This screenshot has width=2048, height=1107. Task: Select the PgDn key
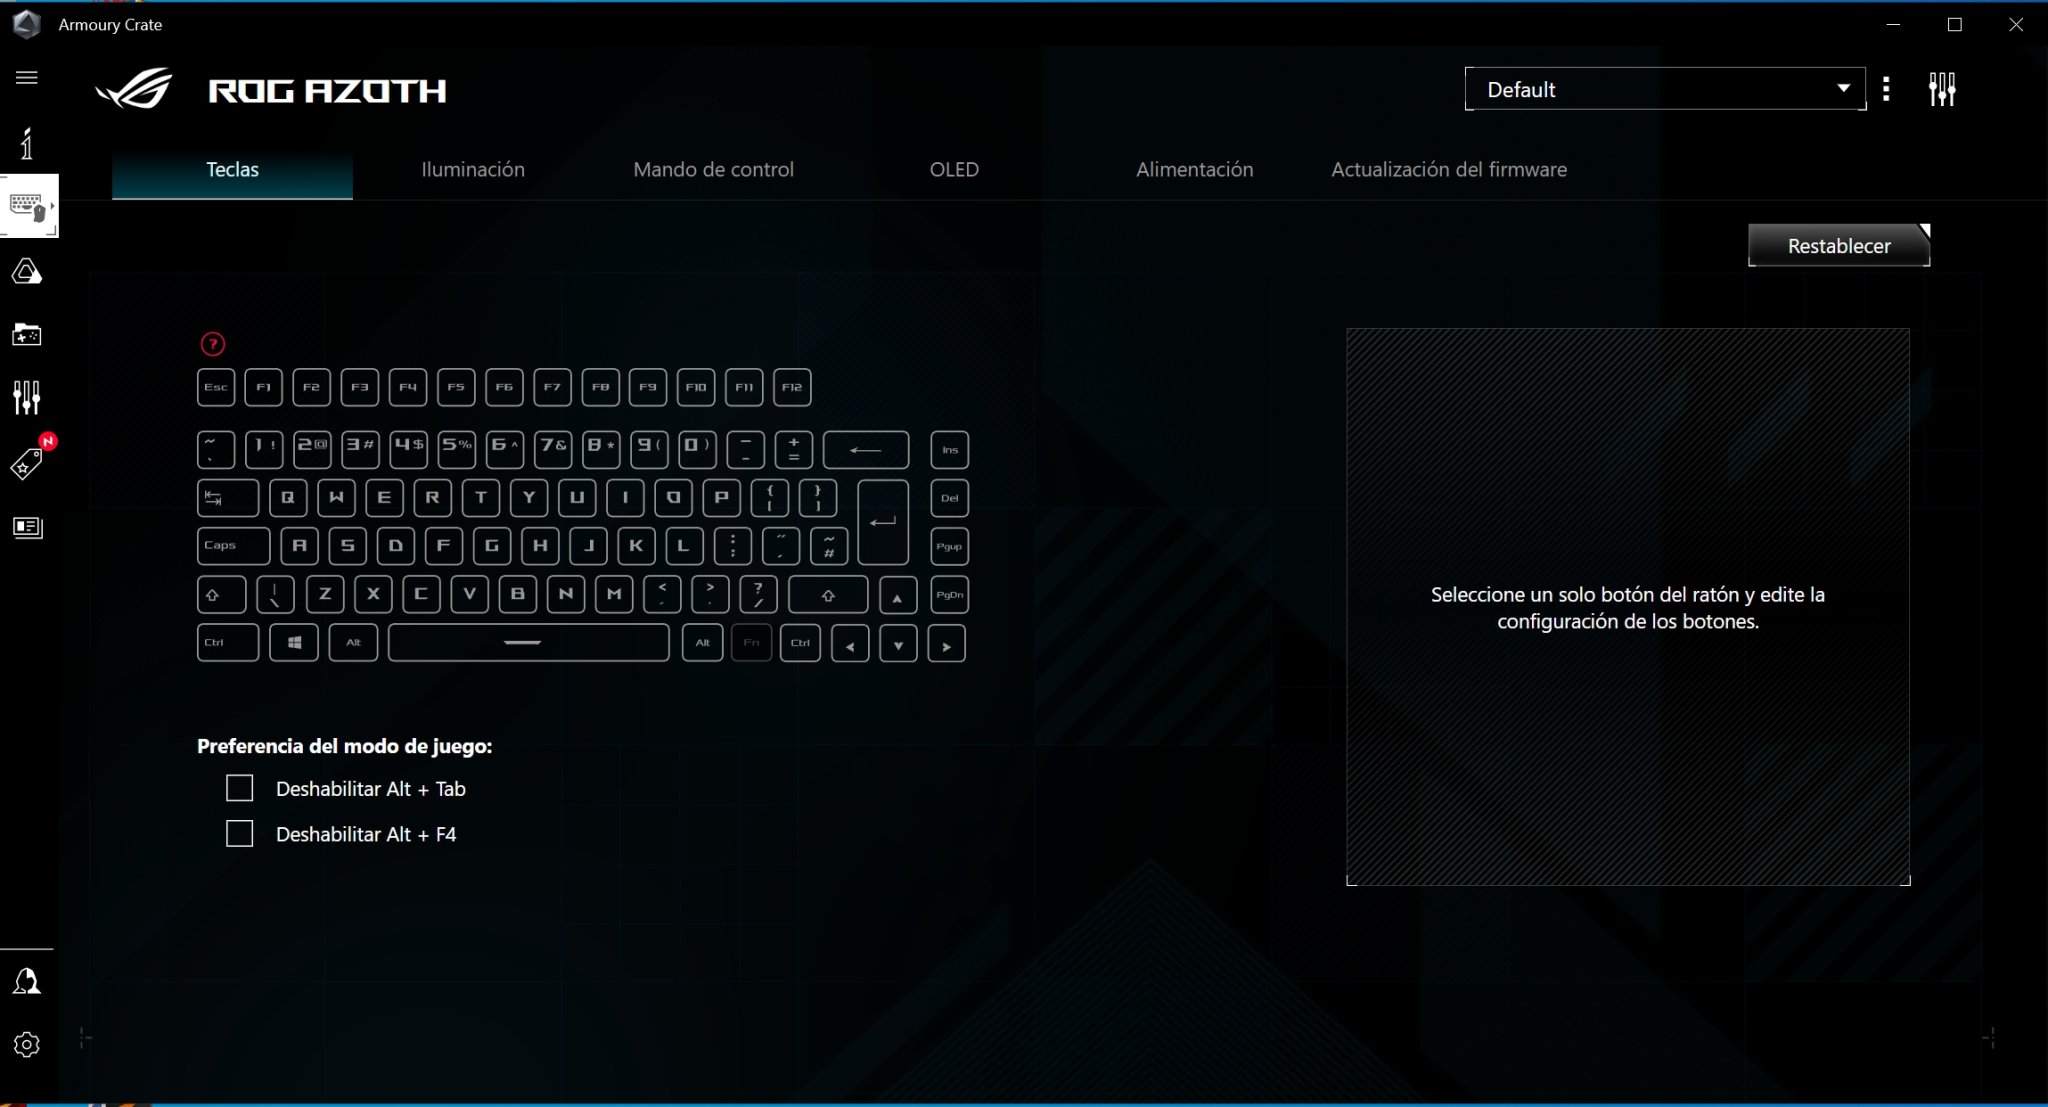(x=950, y=595)
